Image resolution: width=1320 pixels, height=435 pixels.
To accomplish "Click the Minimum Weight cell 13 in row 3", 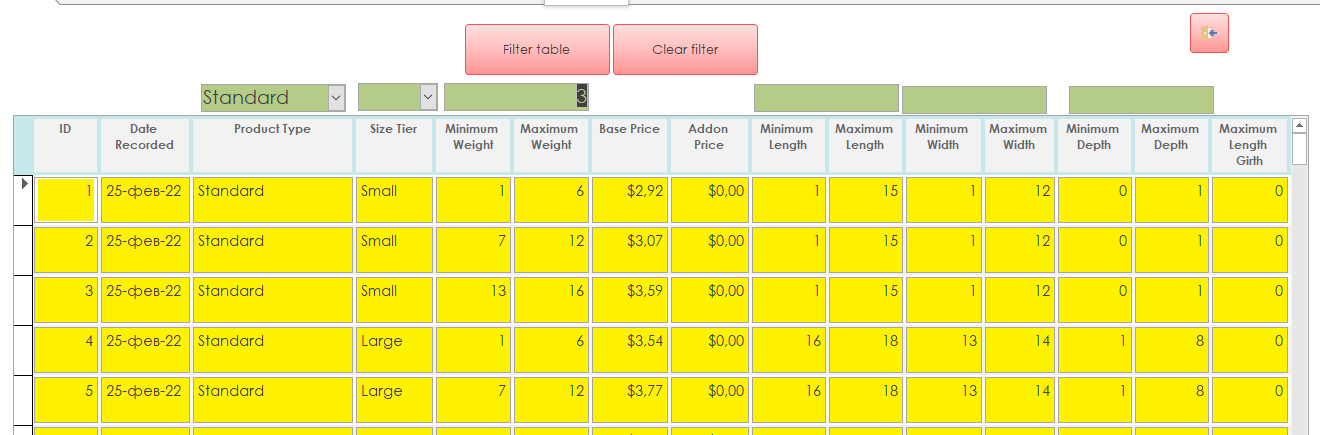I will 474,300.
